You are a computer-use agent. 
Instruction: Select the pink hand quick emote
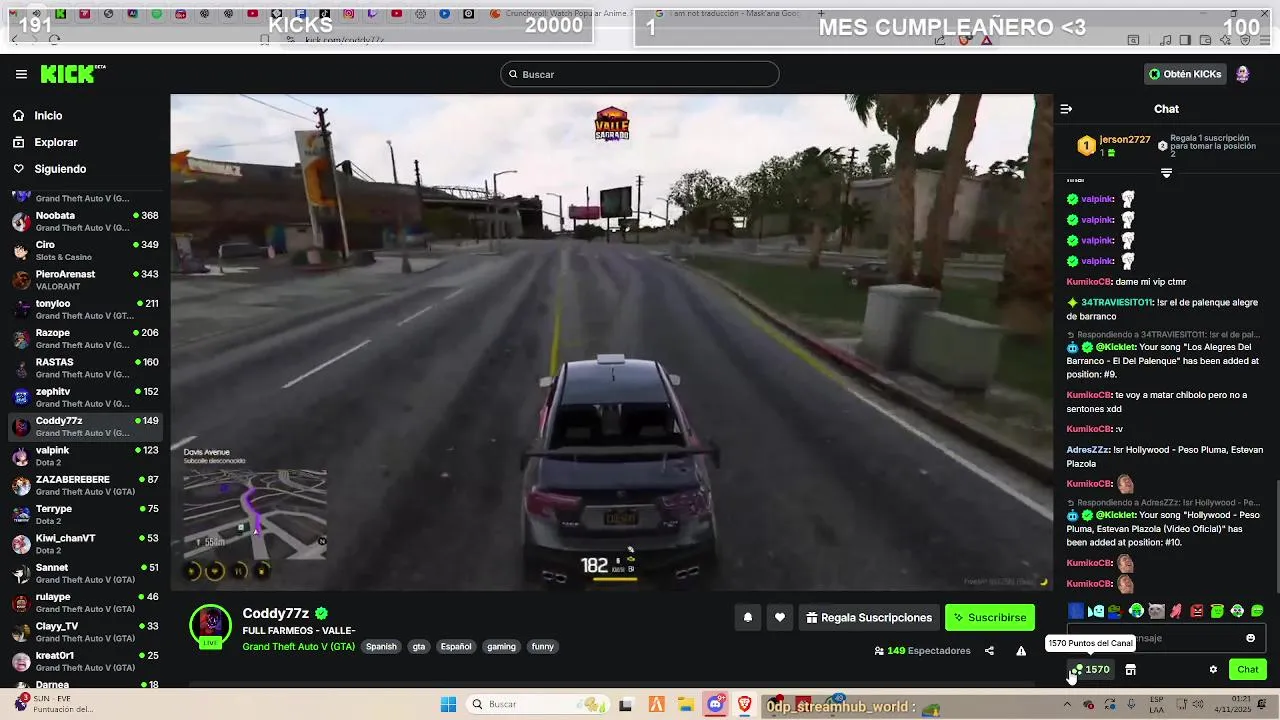click(1176, 611)
